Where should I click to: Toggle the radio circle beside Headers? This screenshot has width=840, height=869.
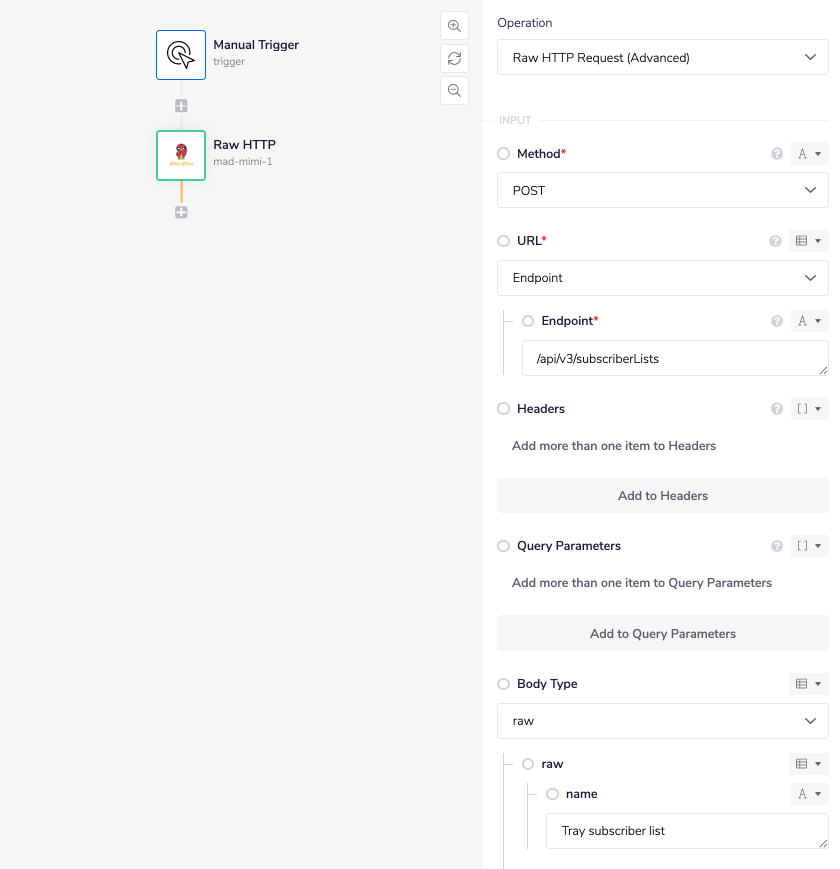point(504,409)
